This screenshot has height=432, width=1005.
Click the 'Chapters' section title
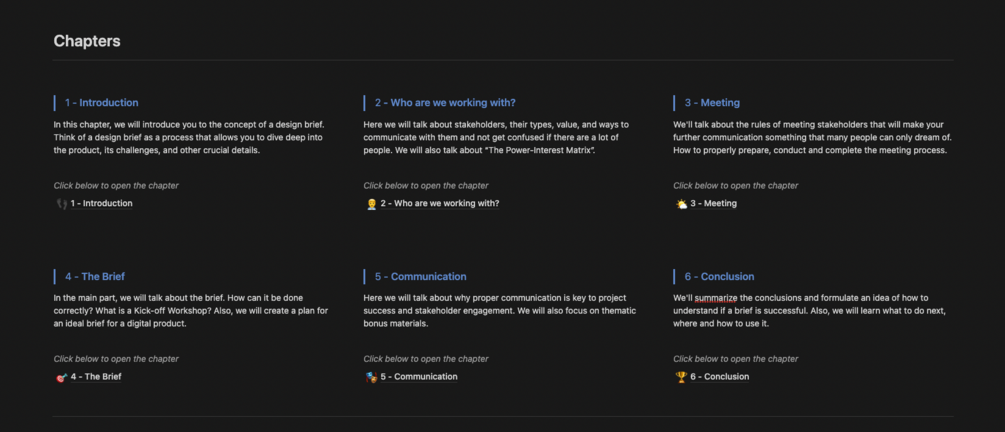click(x=87, y=42)
